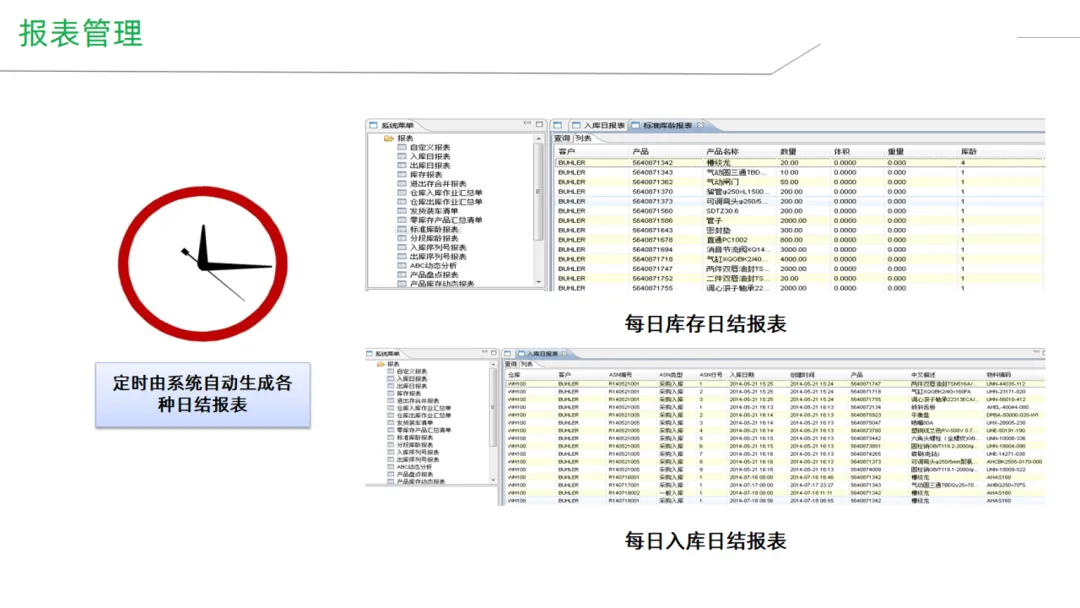Select ABC动态分析 in the 每日库存日结报表 screenshot tree
This screenshot has height=608, width=1080.
click(433, 265)
